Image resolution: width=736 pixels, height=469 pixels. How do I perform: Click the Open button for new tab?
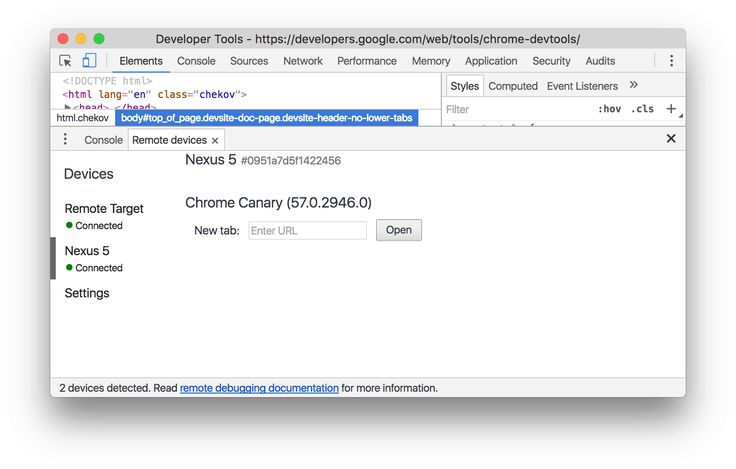click(x=399, y=230)
